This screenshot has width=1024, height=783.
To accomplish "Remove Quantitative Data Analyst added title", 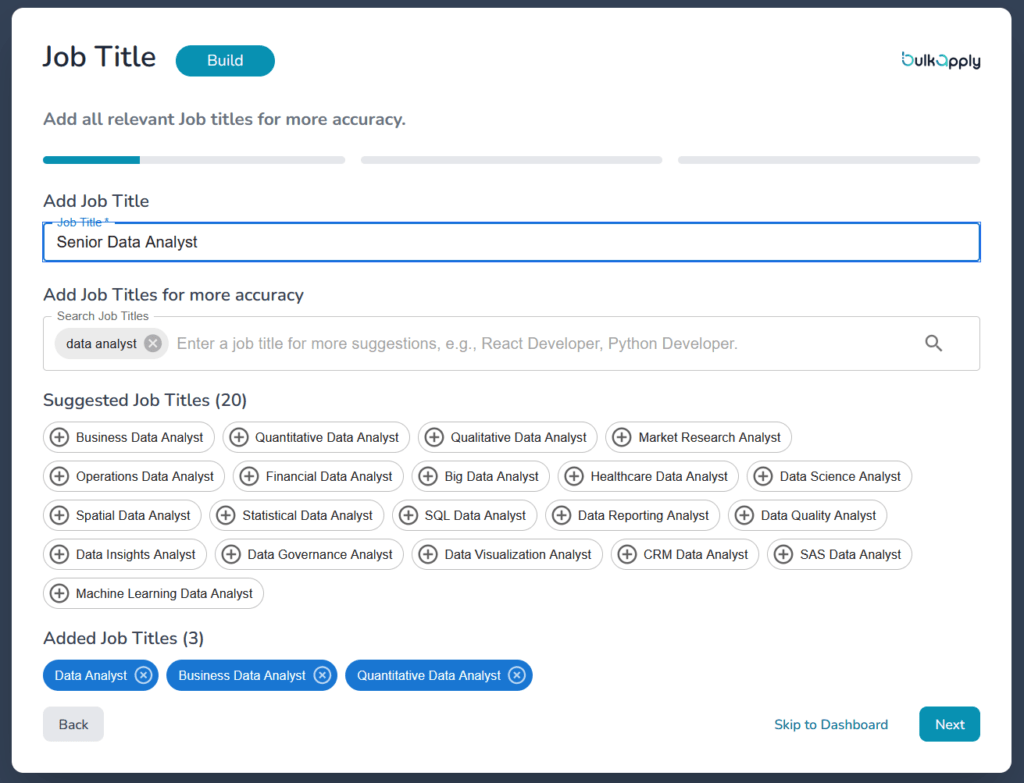I will 516,675.
